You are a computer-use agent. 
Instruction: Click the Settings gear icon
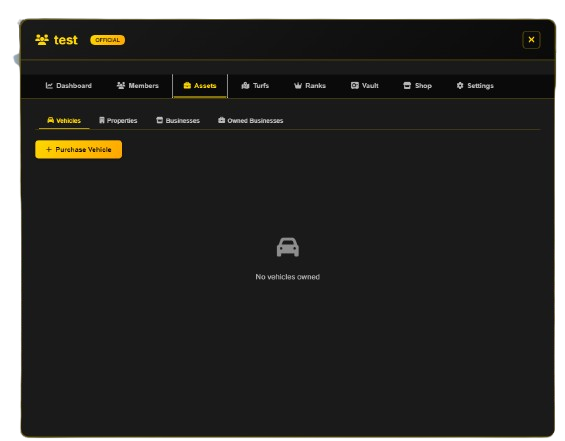point(460,85)
